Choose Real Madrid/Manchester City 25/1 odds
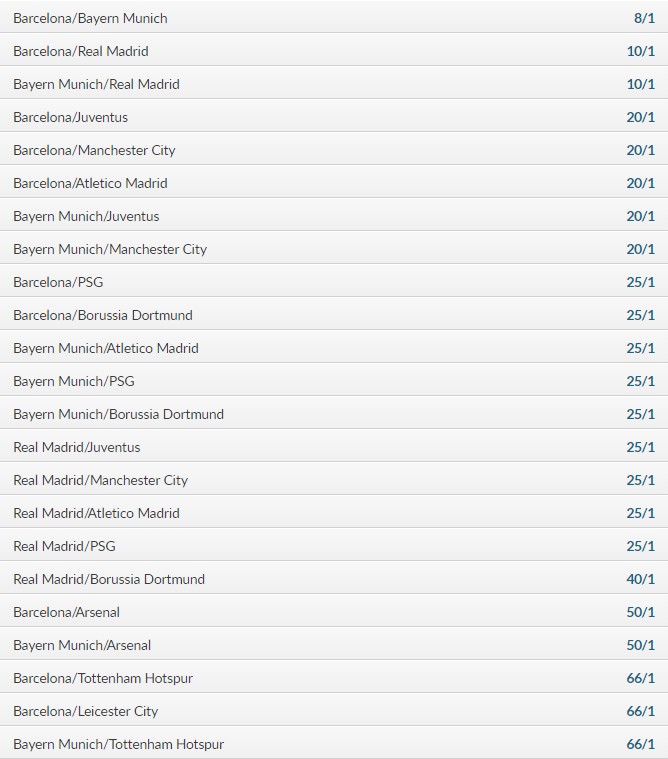Viewport: 668px width, 759px height. click(640, 480)
